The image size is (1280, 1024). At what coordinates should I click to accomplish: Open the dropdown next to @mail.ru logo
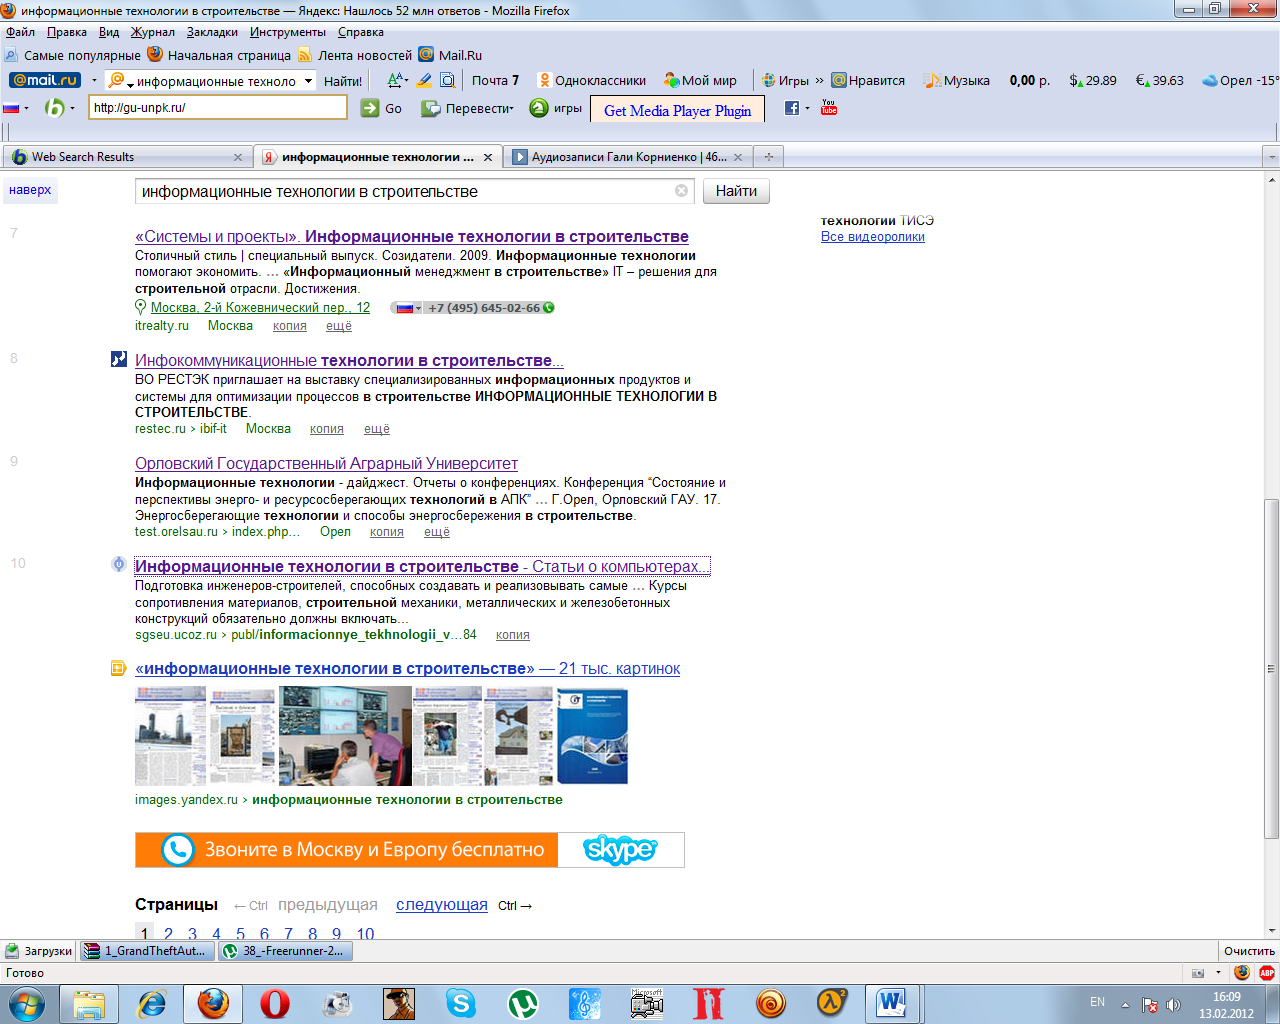click(94, 81)
